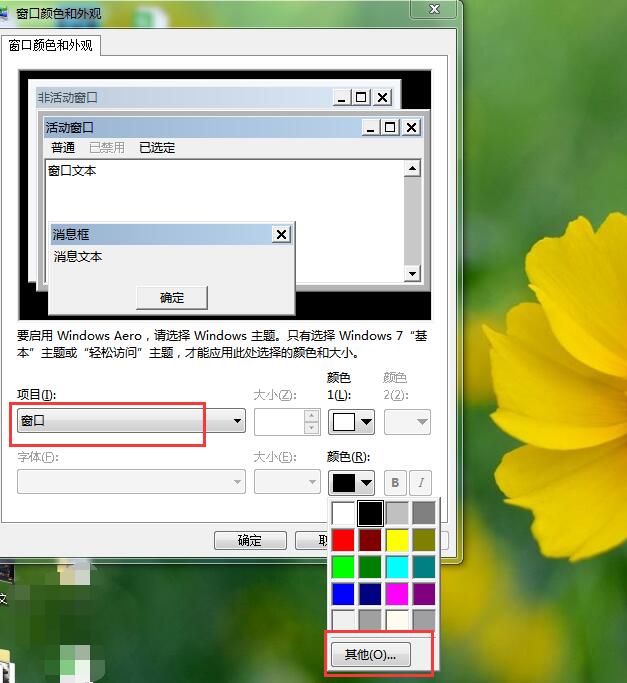Image resolution: width=627 pixels, height=683 pixels.
Task: Click the preview scrollbar down arrow
Action: pos(412,274)
